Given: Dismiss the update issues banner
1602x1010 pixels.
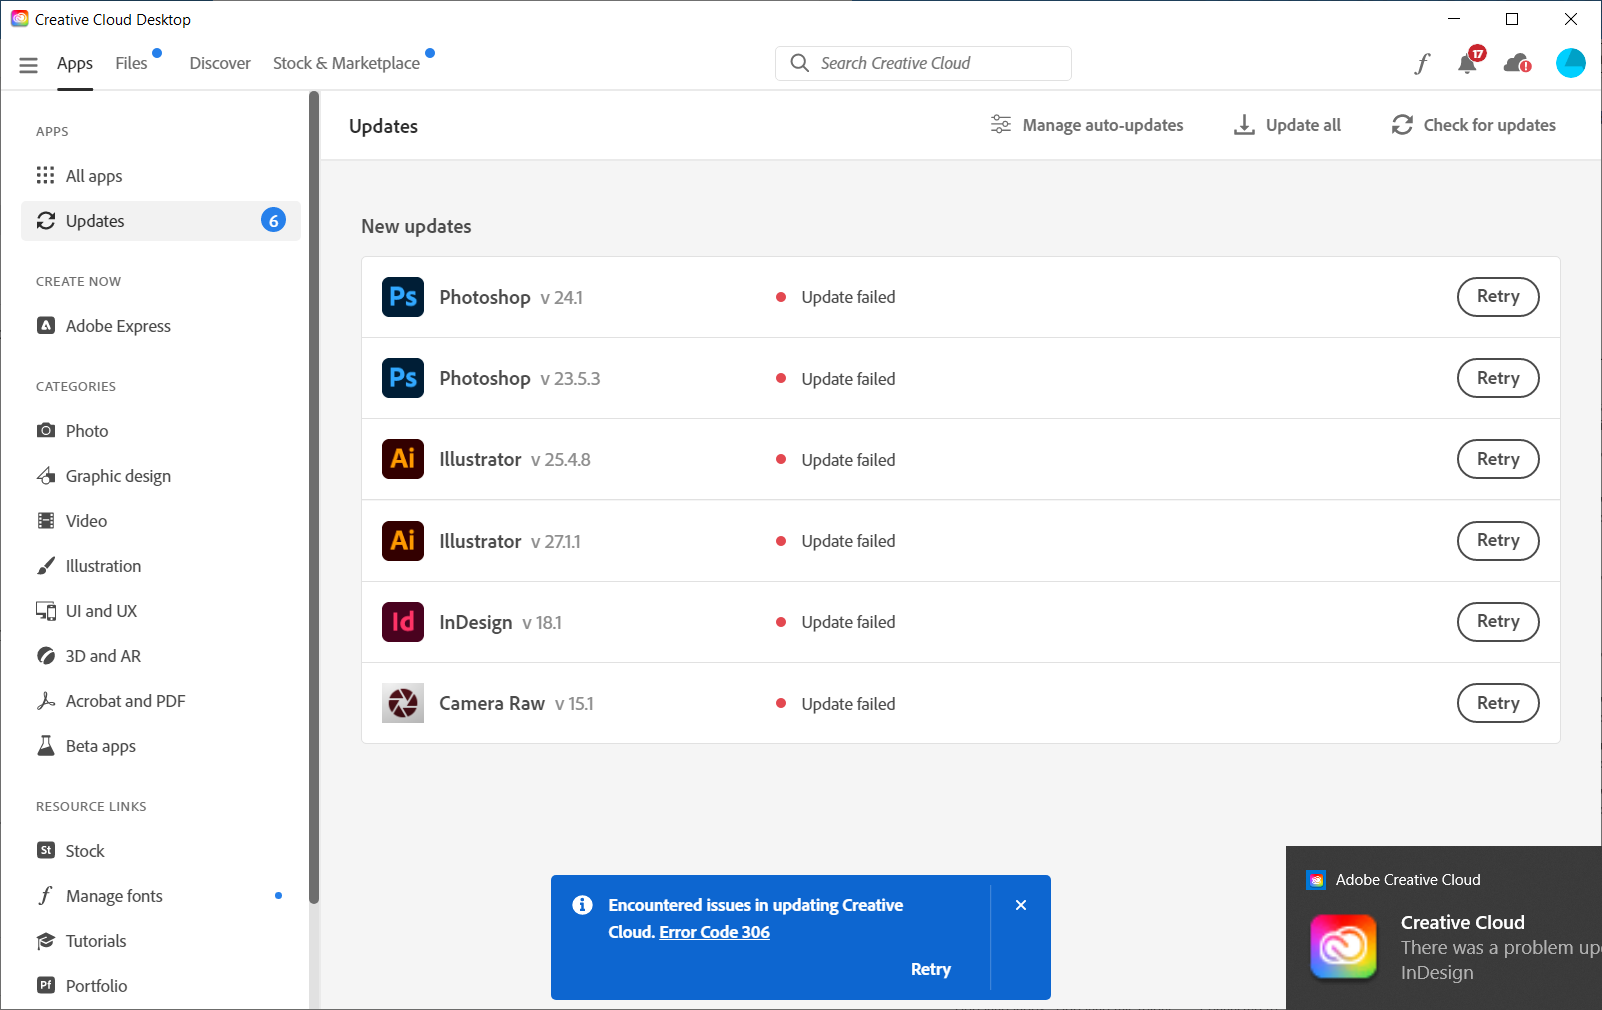Looking at the screenshot, I should click(x=1020, y=905).
